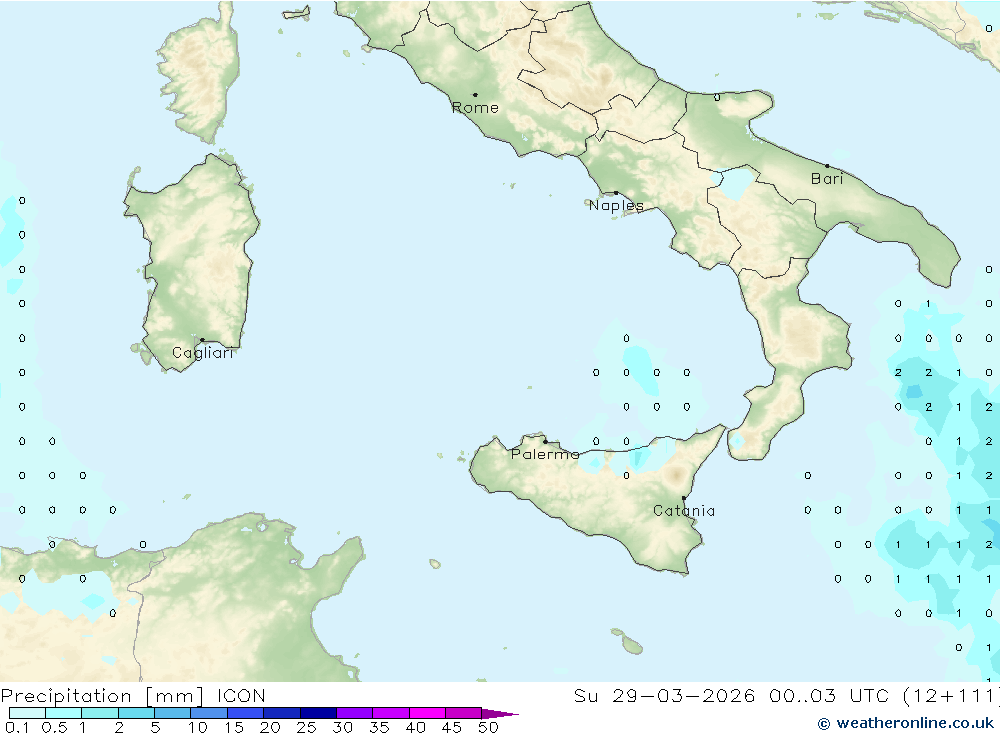Click the 25 legend value

307,727
